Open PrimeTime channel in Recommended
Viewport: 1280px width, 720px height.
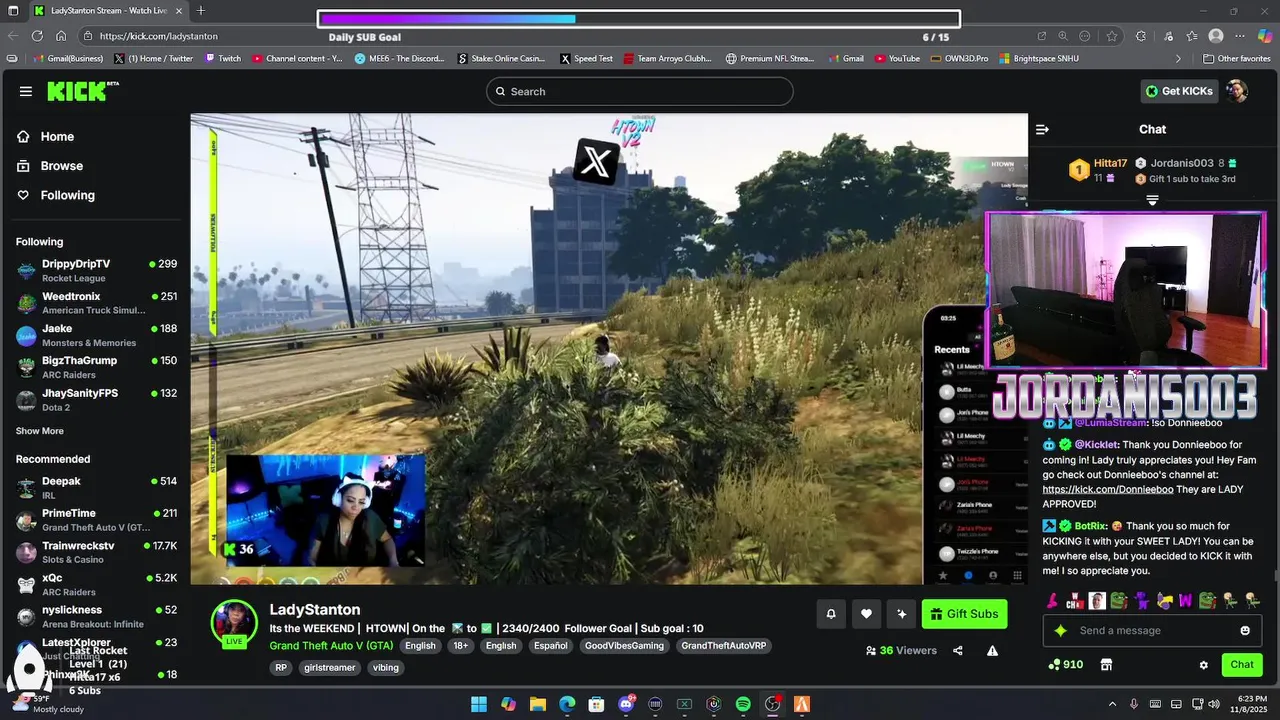[96, 520]
